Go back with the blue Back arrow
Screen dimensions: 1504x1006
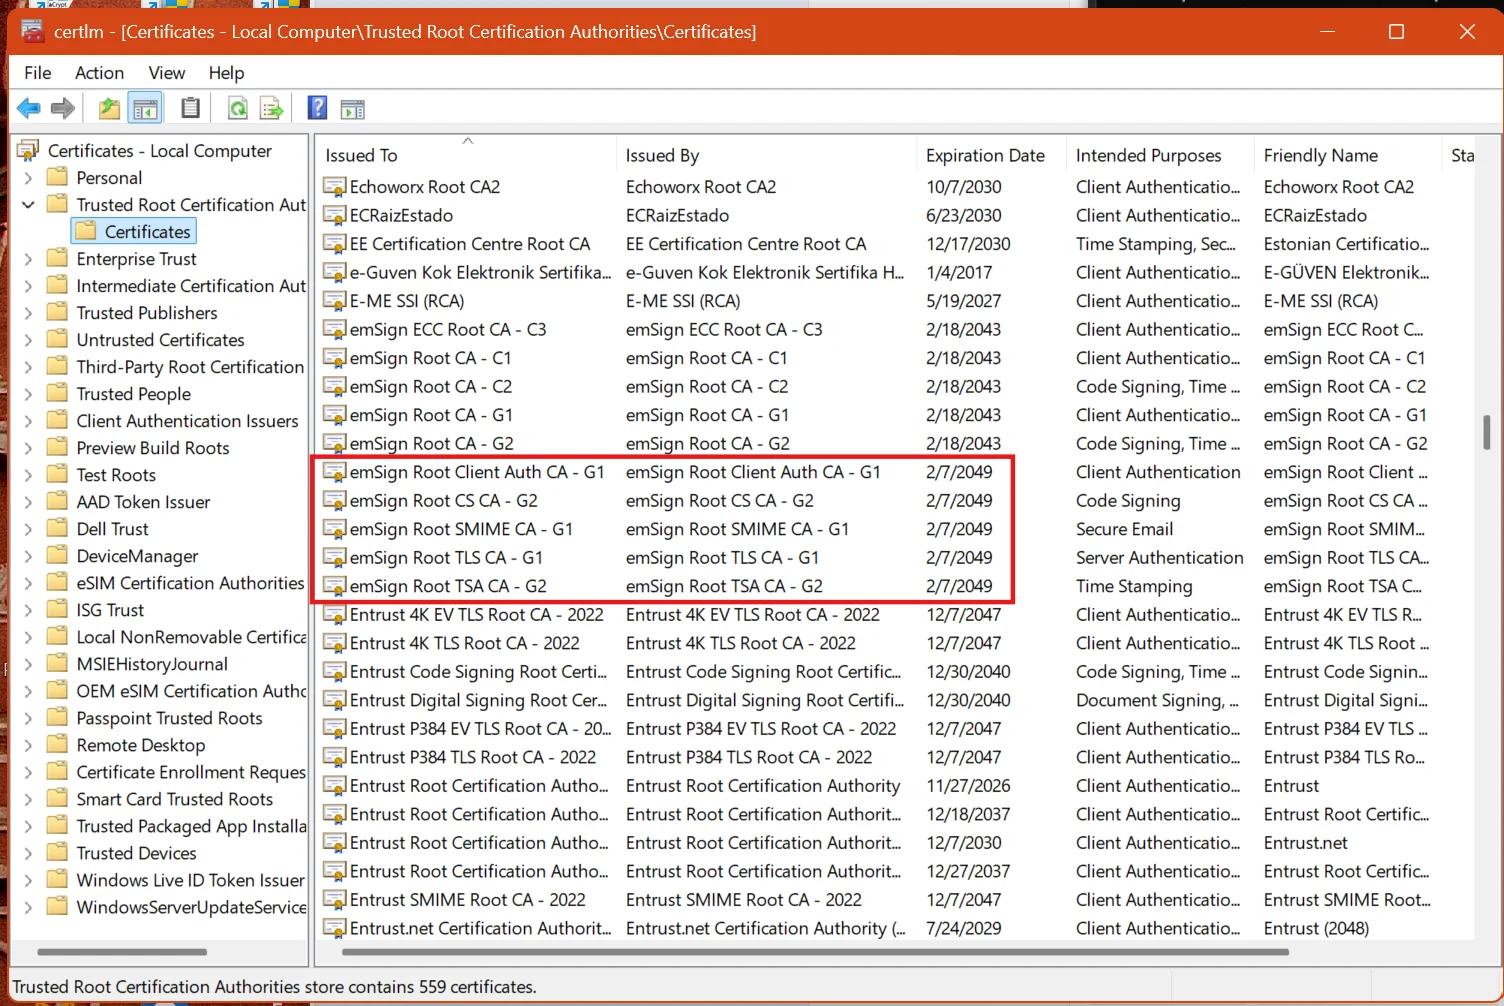pos(29,108)
